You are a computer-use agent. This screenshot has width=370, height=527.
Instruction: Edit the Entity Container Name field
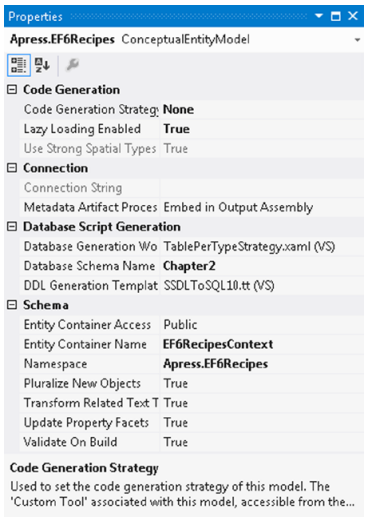point(262,344)
